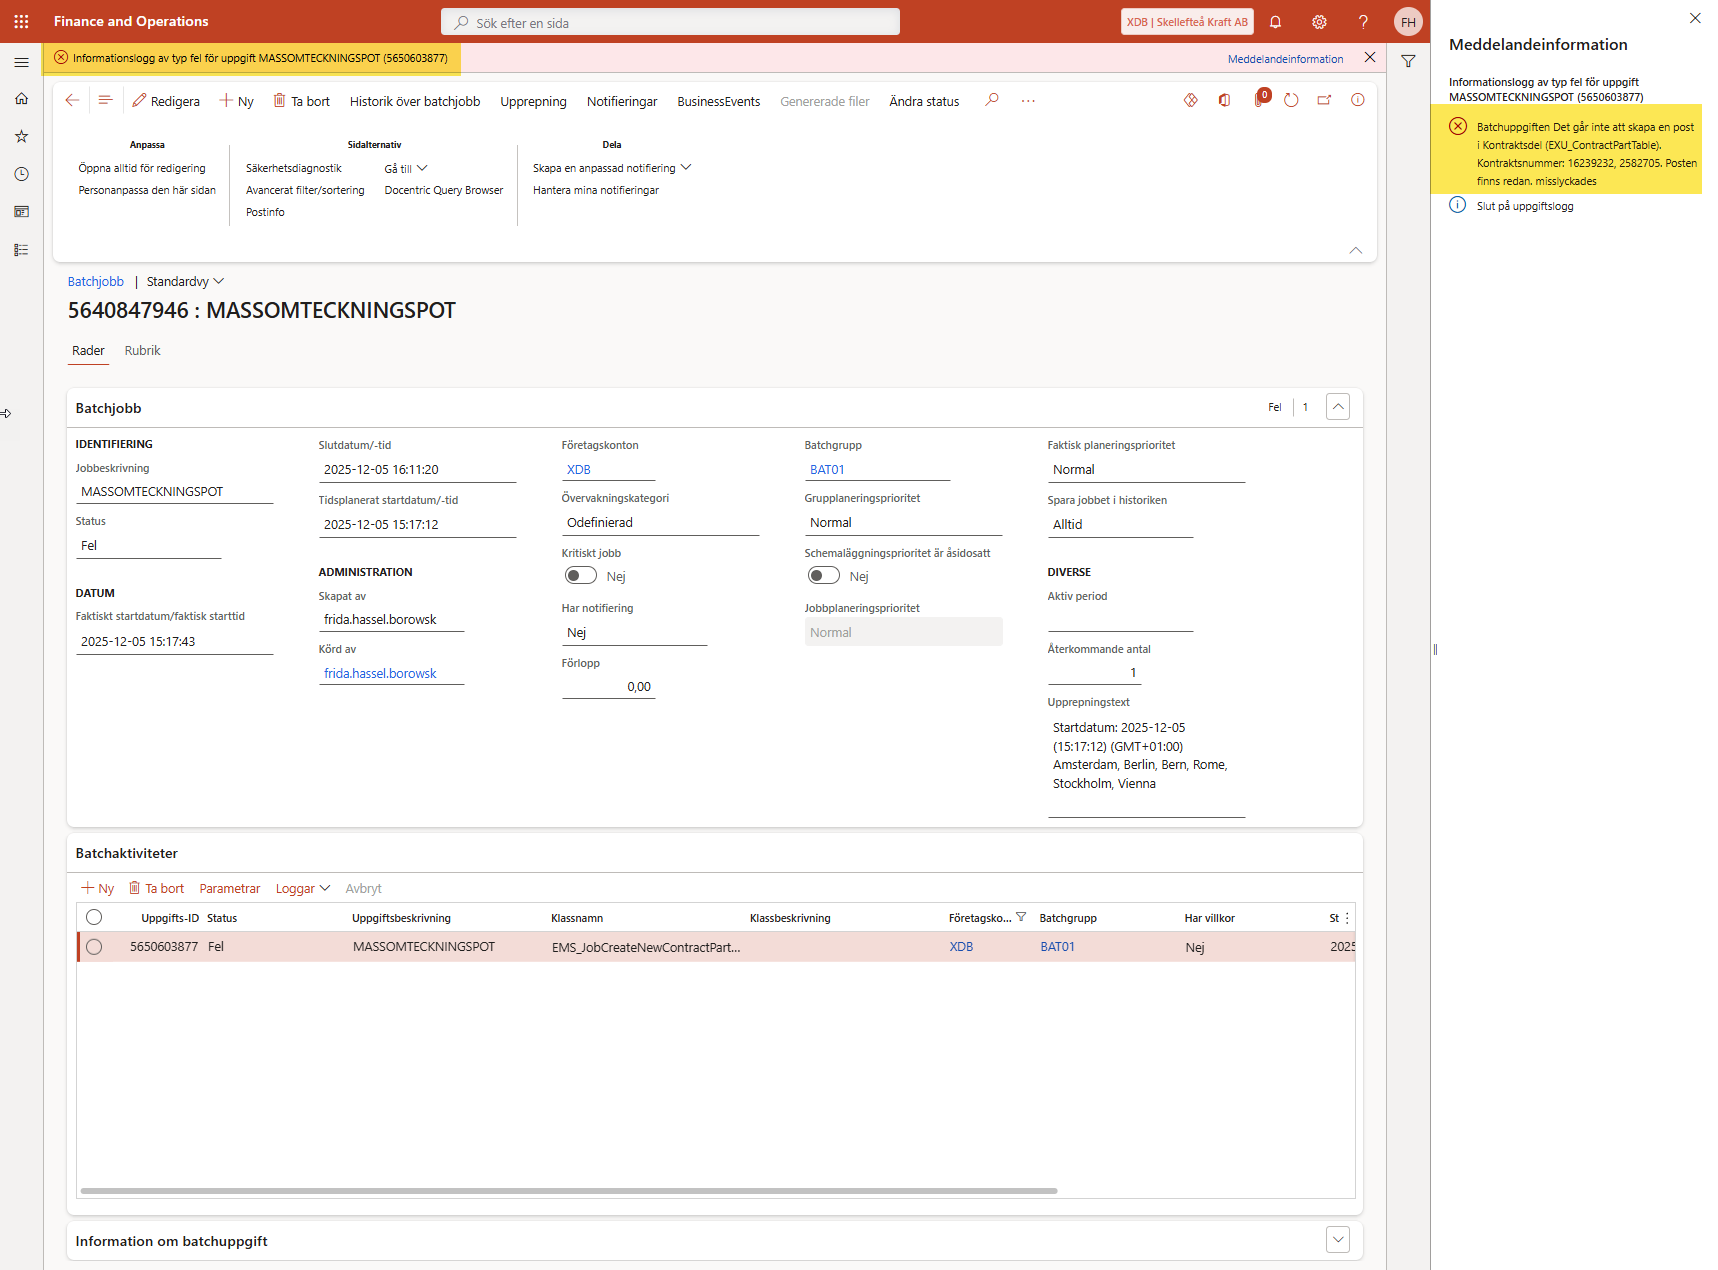This screenshot has width=1718, height=1270.
Task: Click the Favorites star in sidebar
Action: coord(21,136)
